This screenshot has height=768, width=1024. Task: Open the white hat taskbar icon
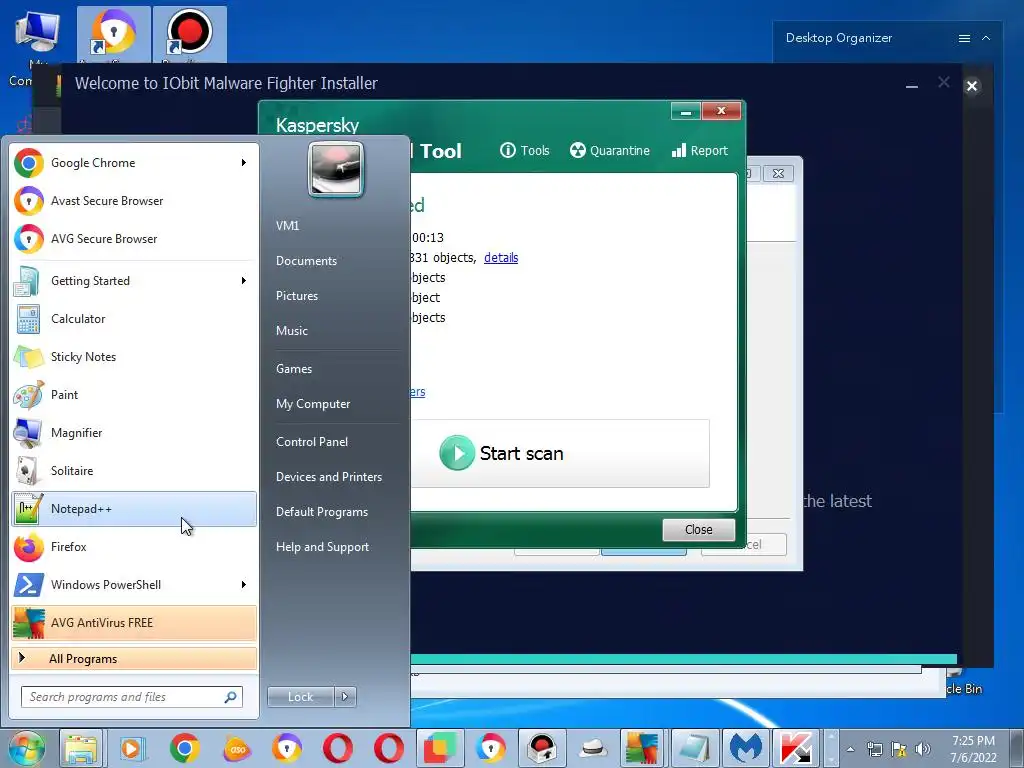tap(593, 748)
